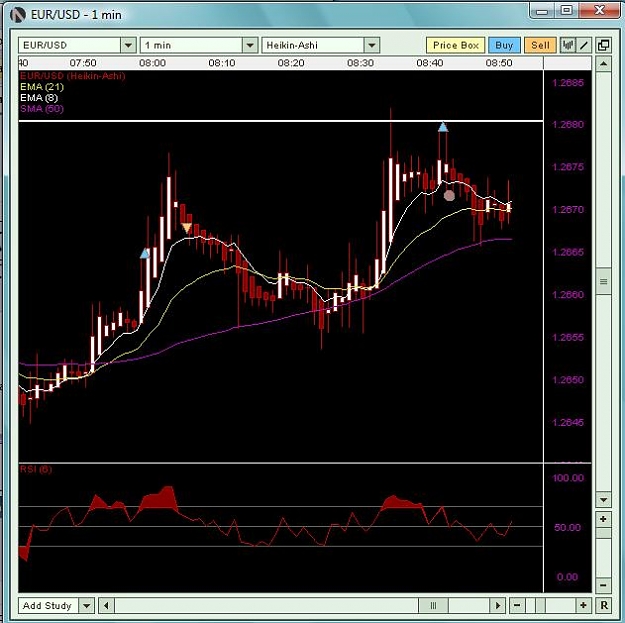
Task: Click the Add Study button
Action: [48, 606]
